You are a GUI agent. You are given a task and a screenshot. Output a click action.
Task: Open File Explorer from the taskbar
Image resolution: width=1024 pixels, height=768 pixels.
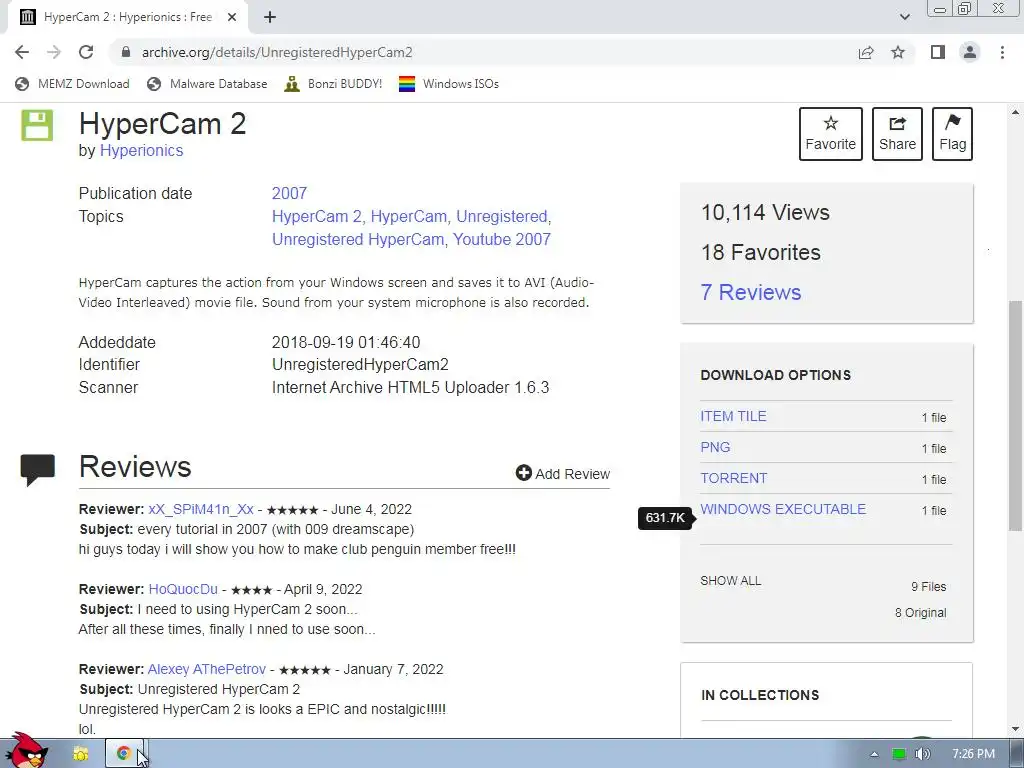tap(80, 754)
